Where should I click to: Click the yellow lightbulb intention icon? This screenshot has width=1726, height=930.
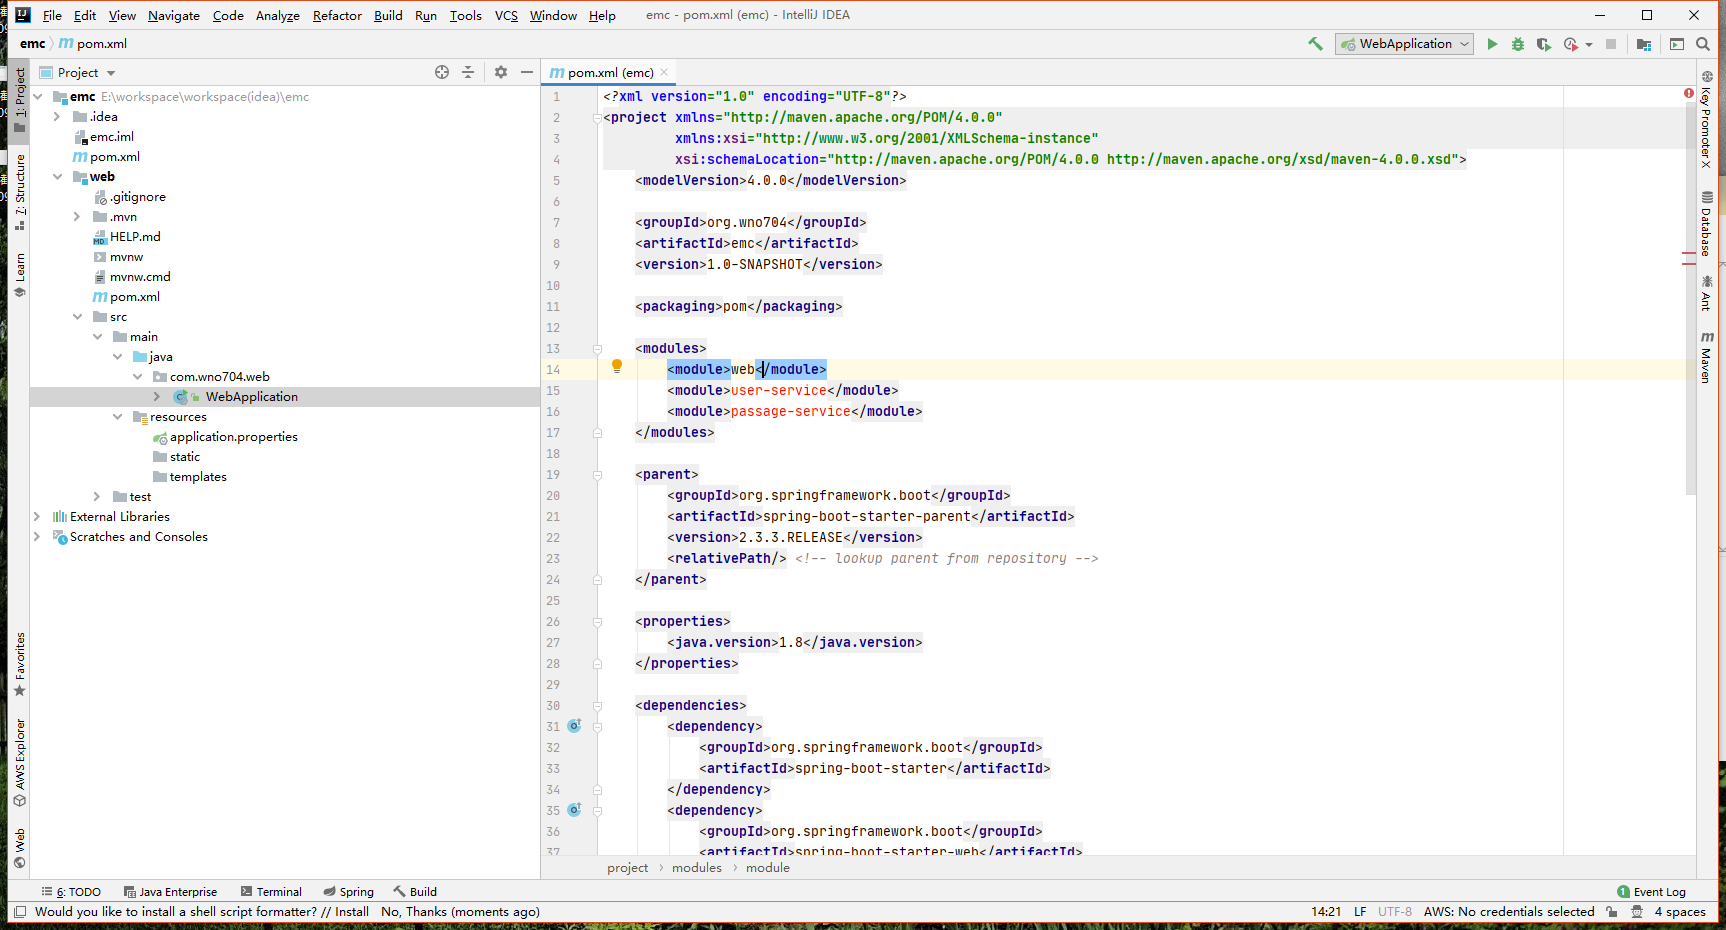coord(617,367)
